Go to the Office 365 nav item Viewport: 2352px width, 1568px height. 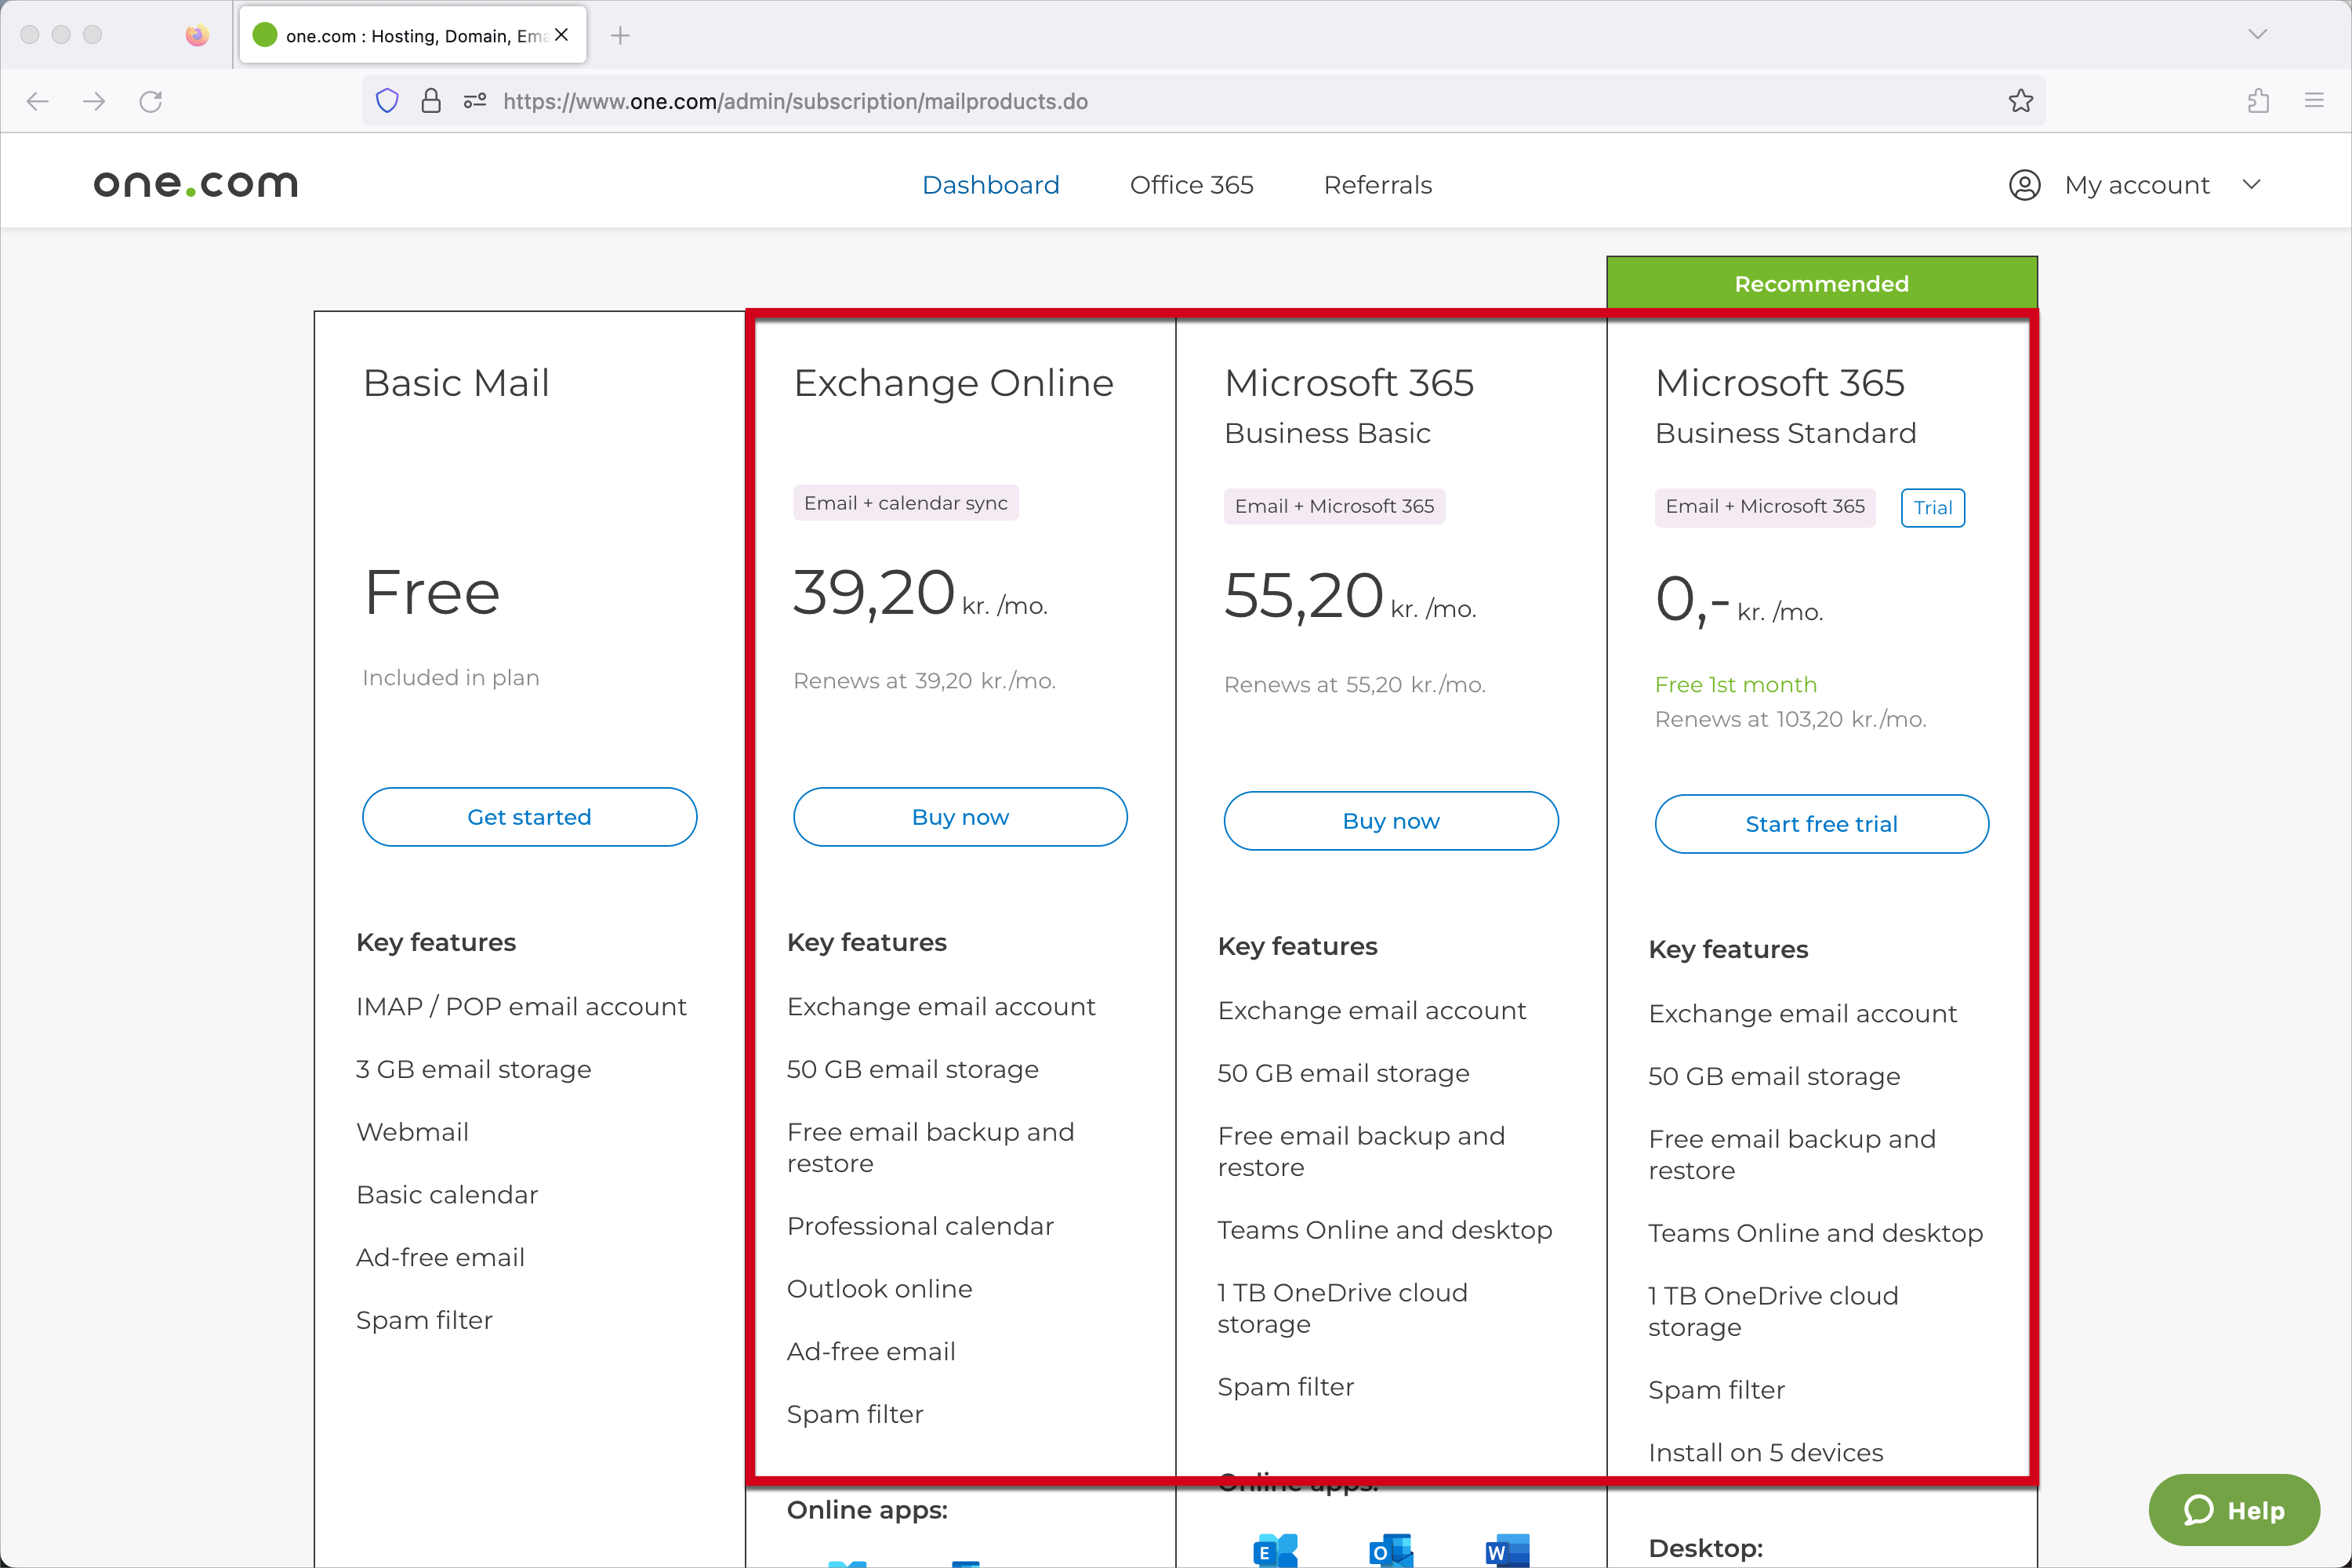click(x=1191, y=185)
